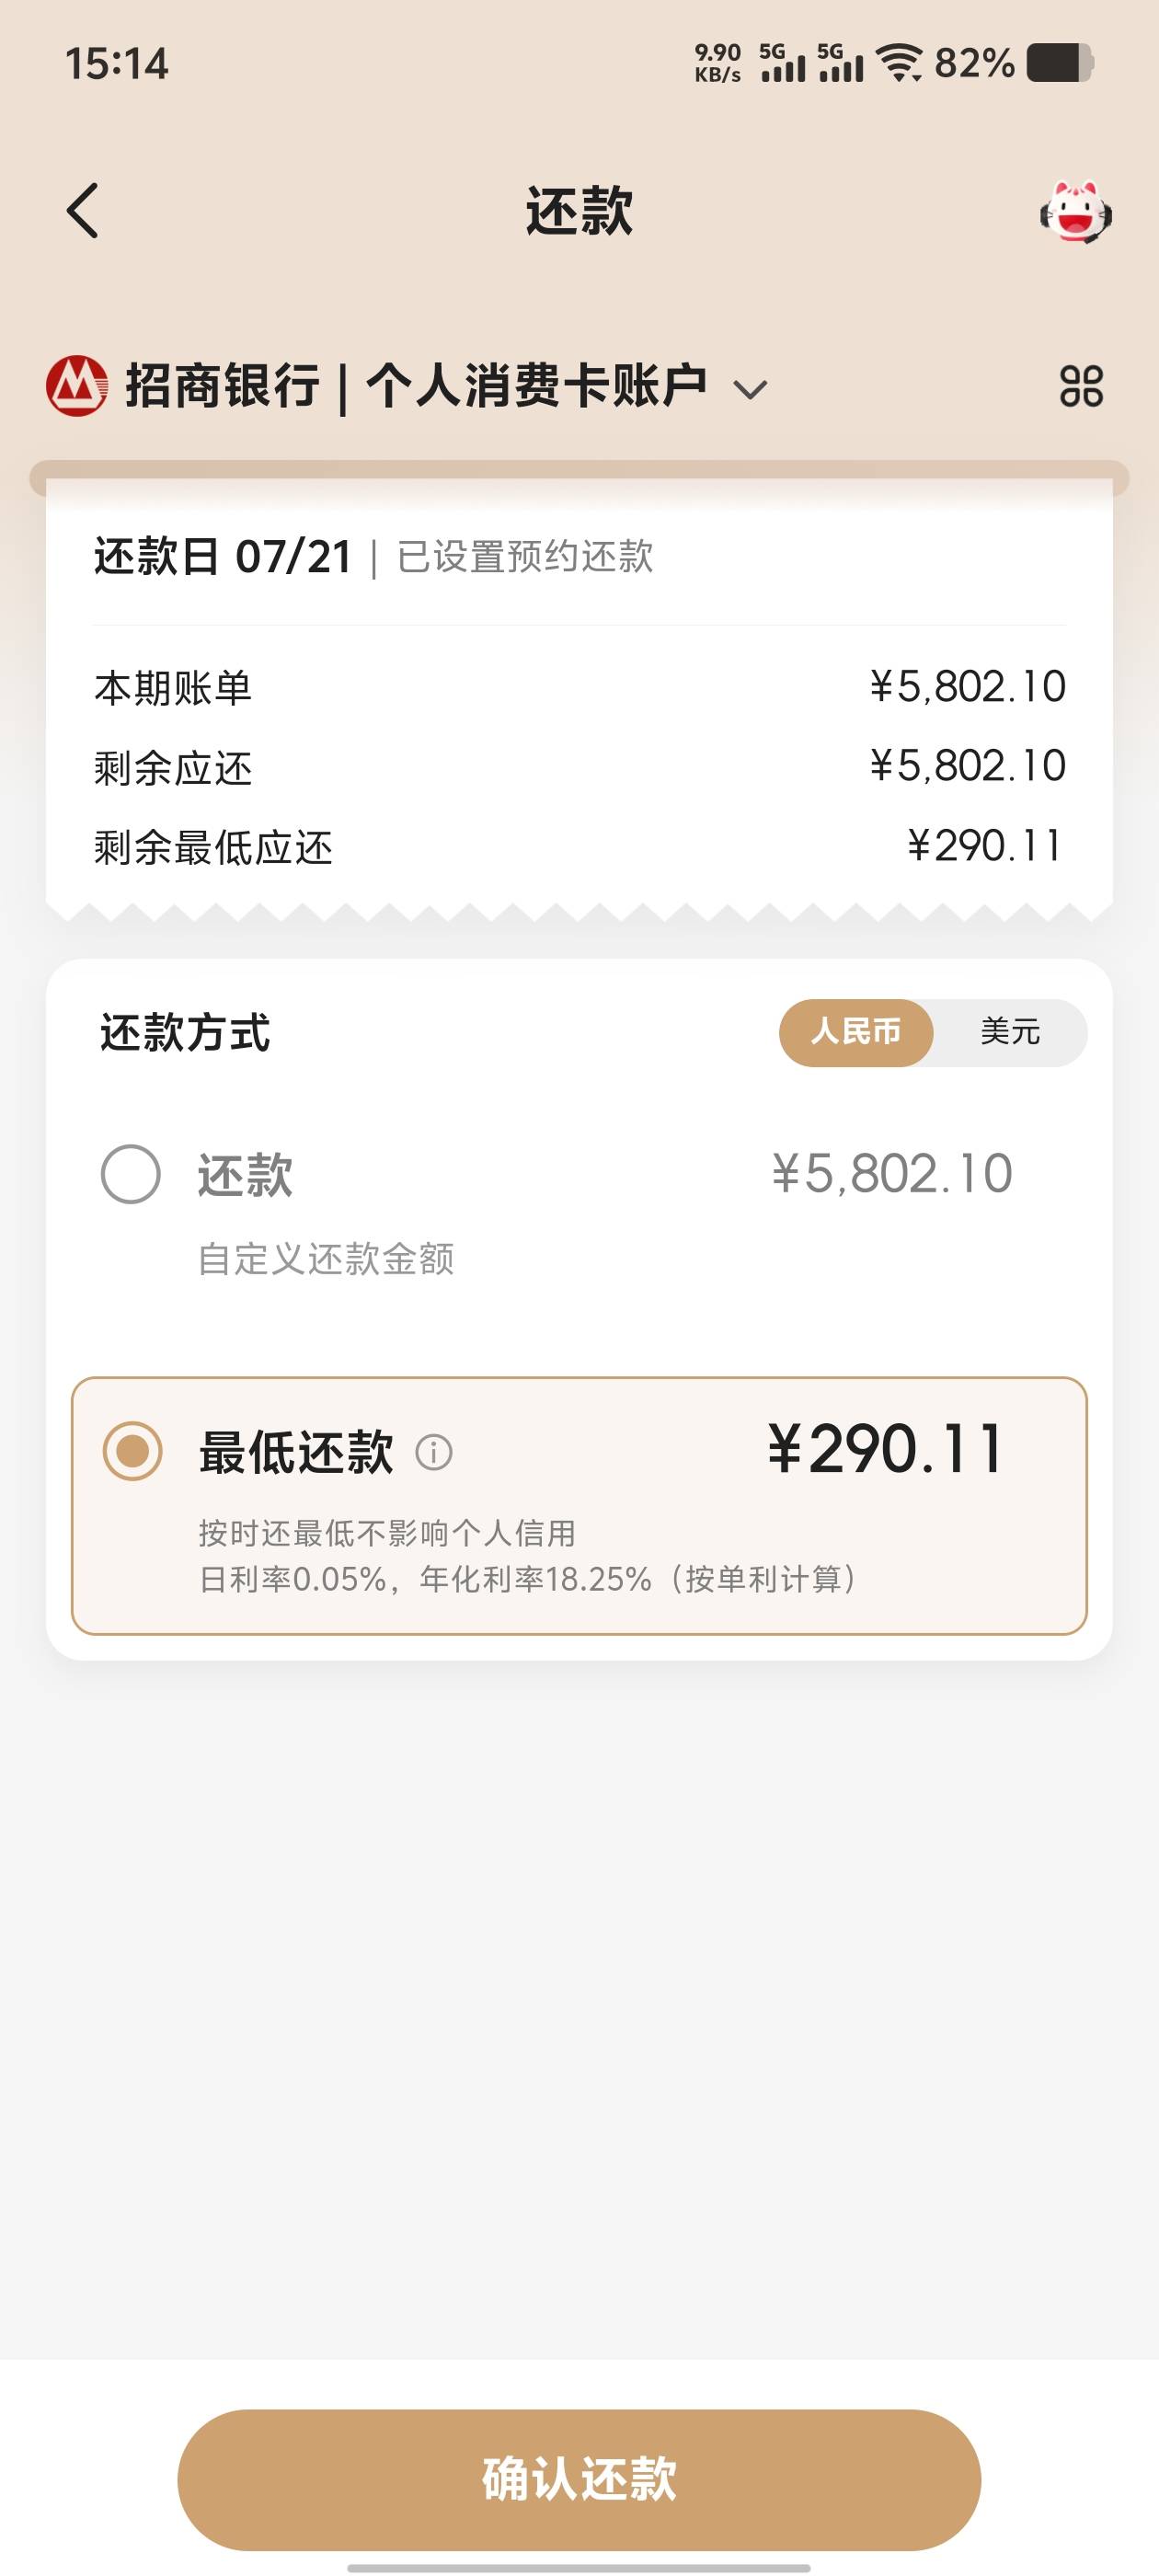Tap the back arrow icon

(x=83, y=211)
